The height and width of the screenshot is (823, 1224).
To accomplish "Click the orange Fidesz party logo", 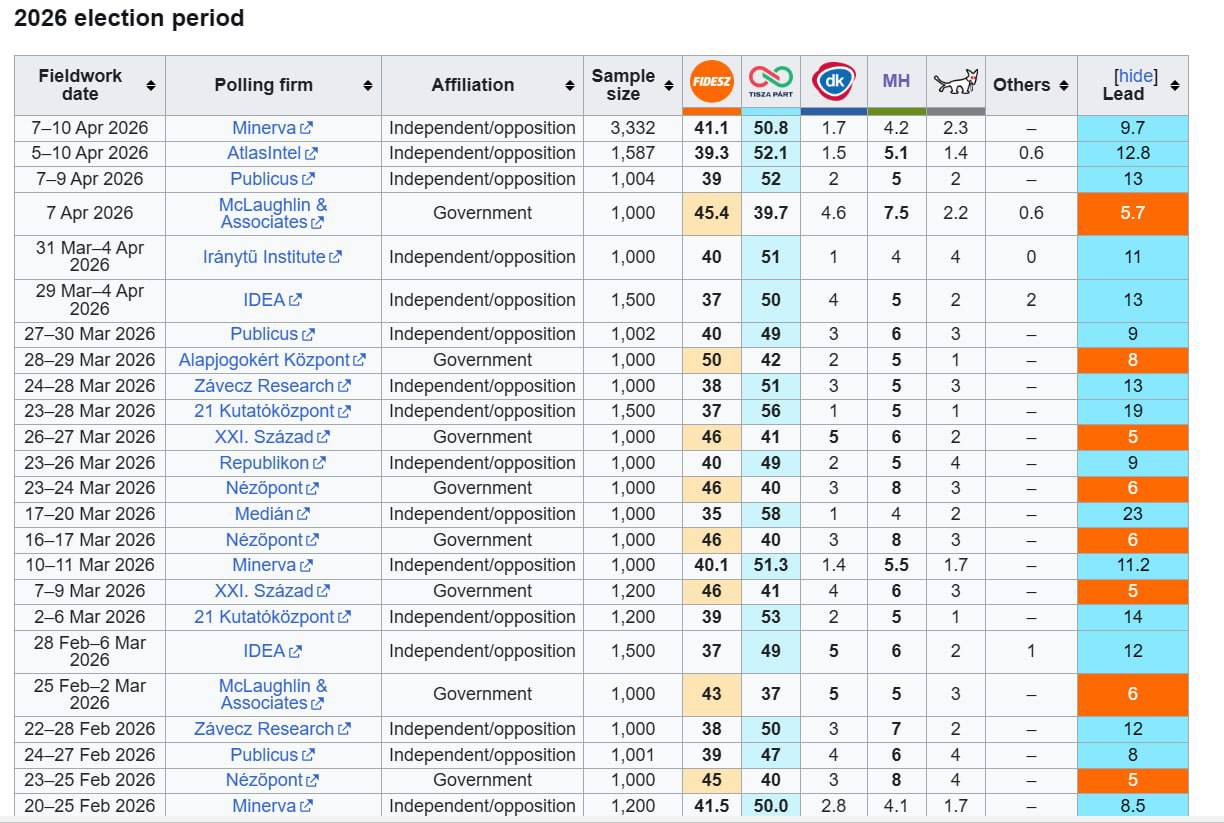I will point(711,82).
